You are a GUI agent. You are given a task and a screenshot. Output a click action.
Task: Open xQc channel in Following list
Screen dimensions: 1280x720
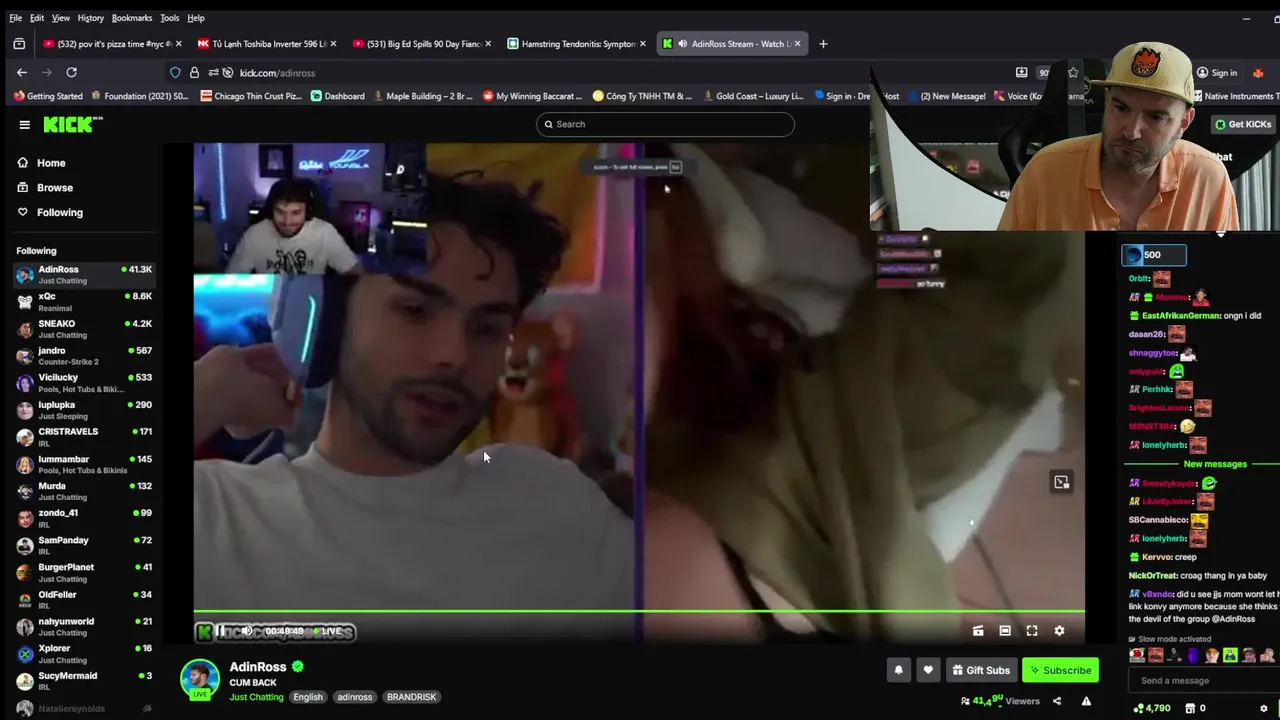(x=84, y=301)
